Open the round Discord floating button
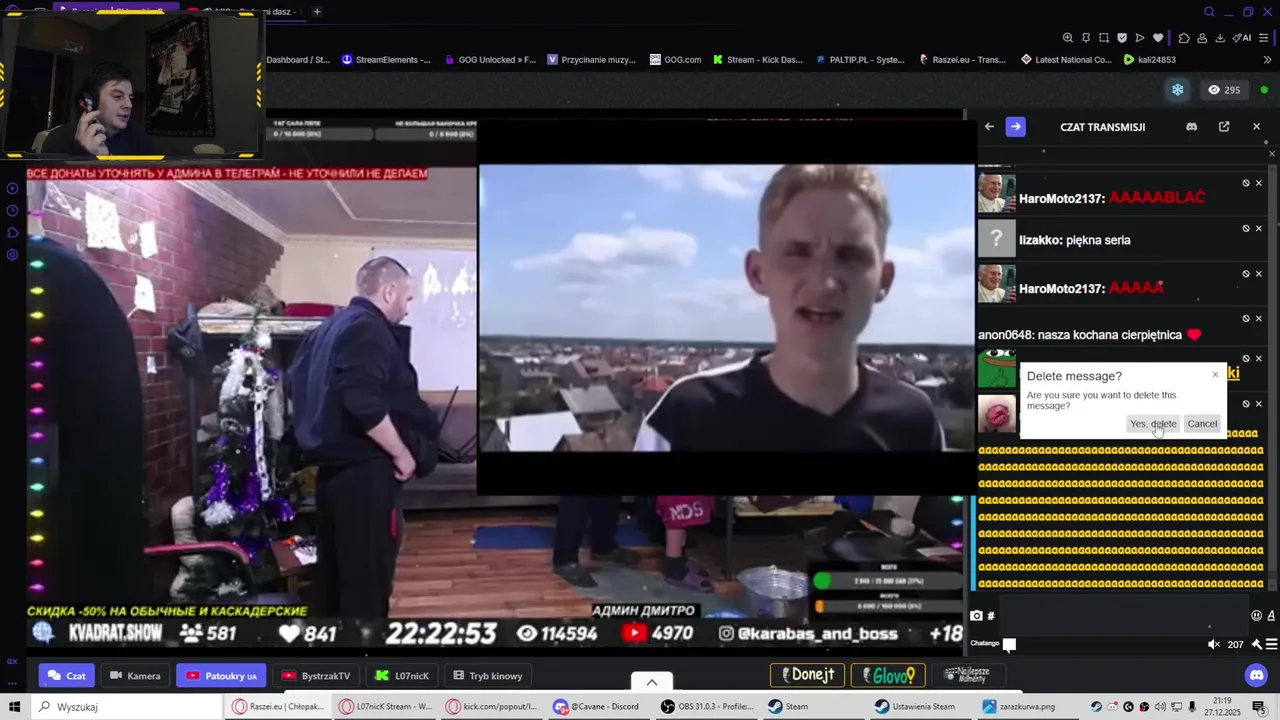The height and width of the screenshot is (720, 1280). pos(1256,675)
